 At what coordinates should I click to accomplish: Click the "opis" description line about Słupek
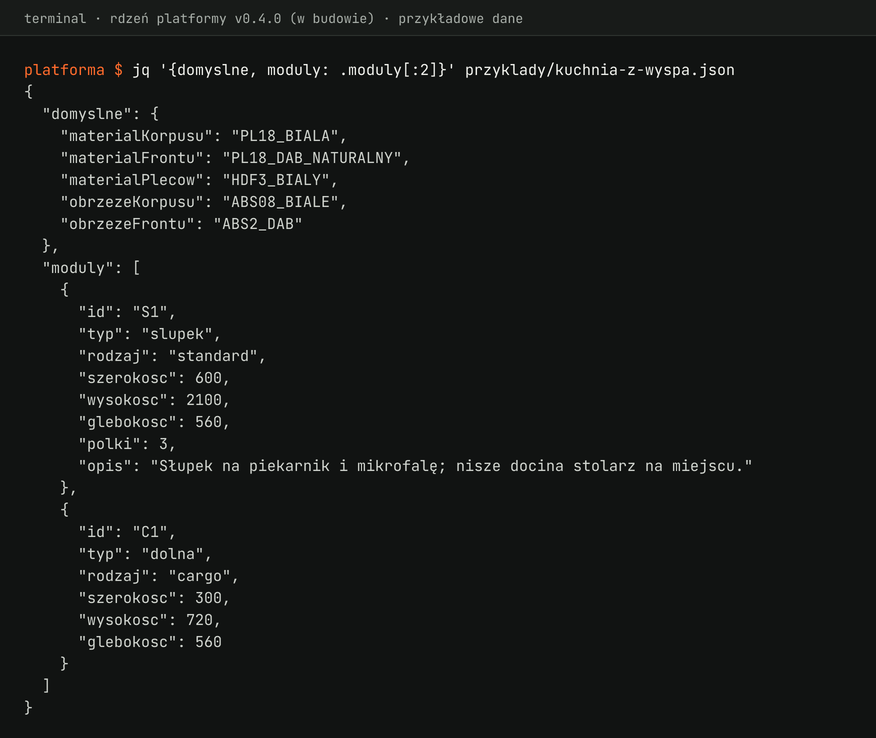[415, 466]
